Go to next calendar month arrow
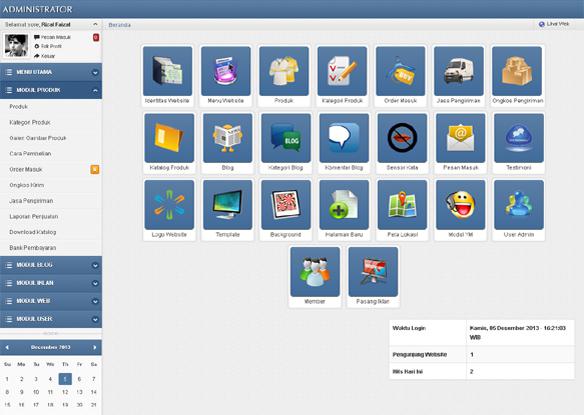This screenshot has height=415, width=584. (95, 347)
